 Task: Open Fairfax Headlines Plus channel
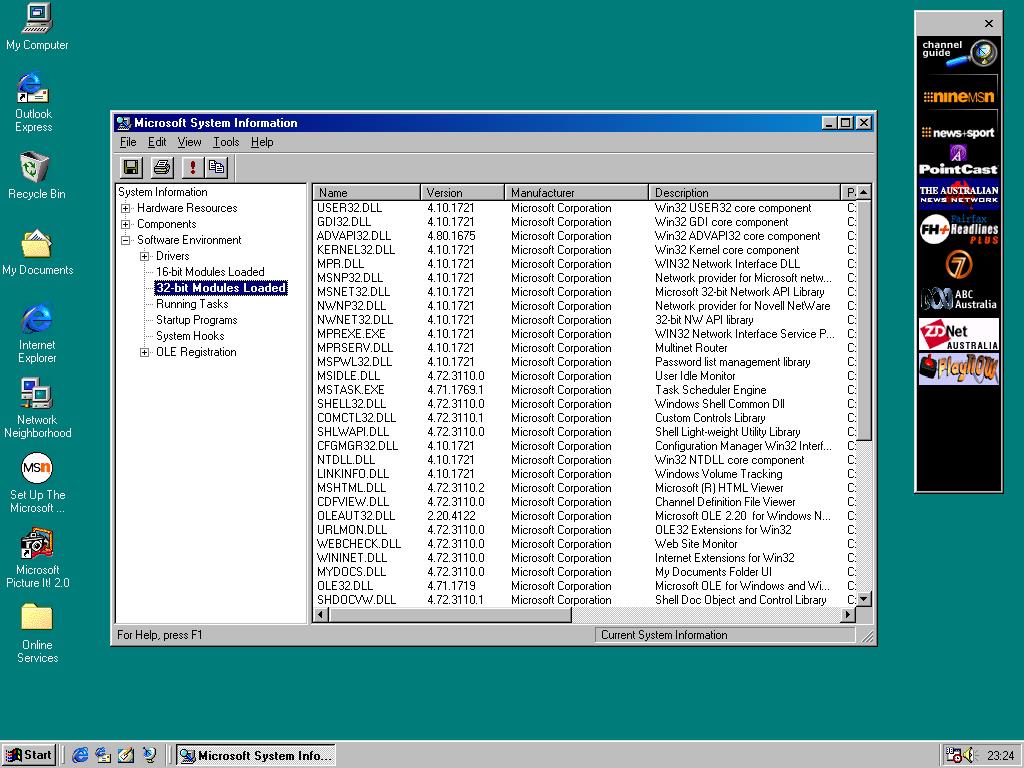[959, 229]
